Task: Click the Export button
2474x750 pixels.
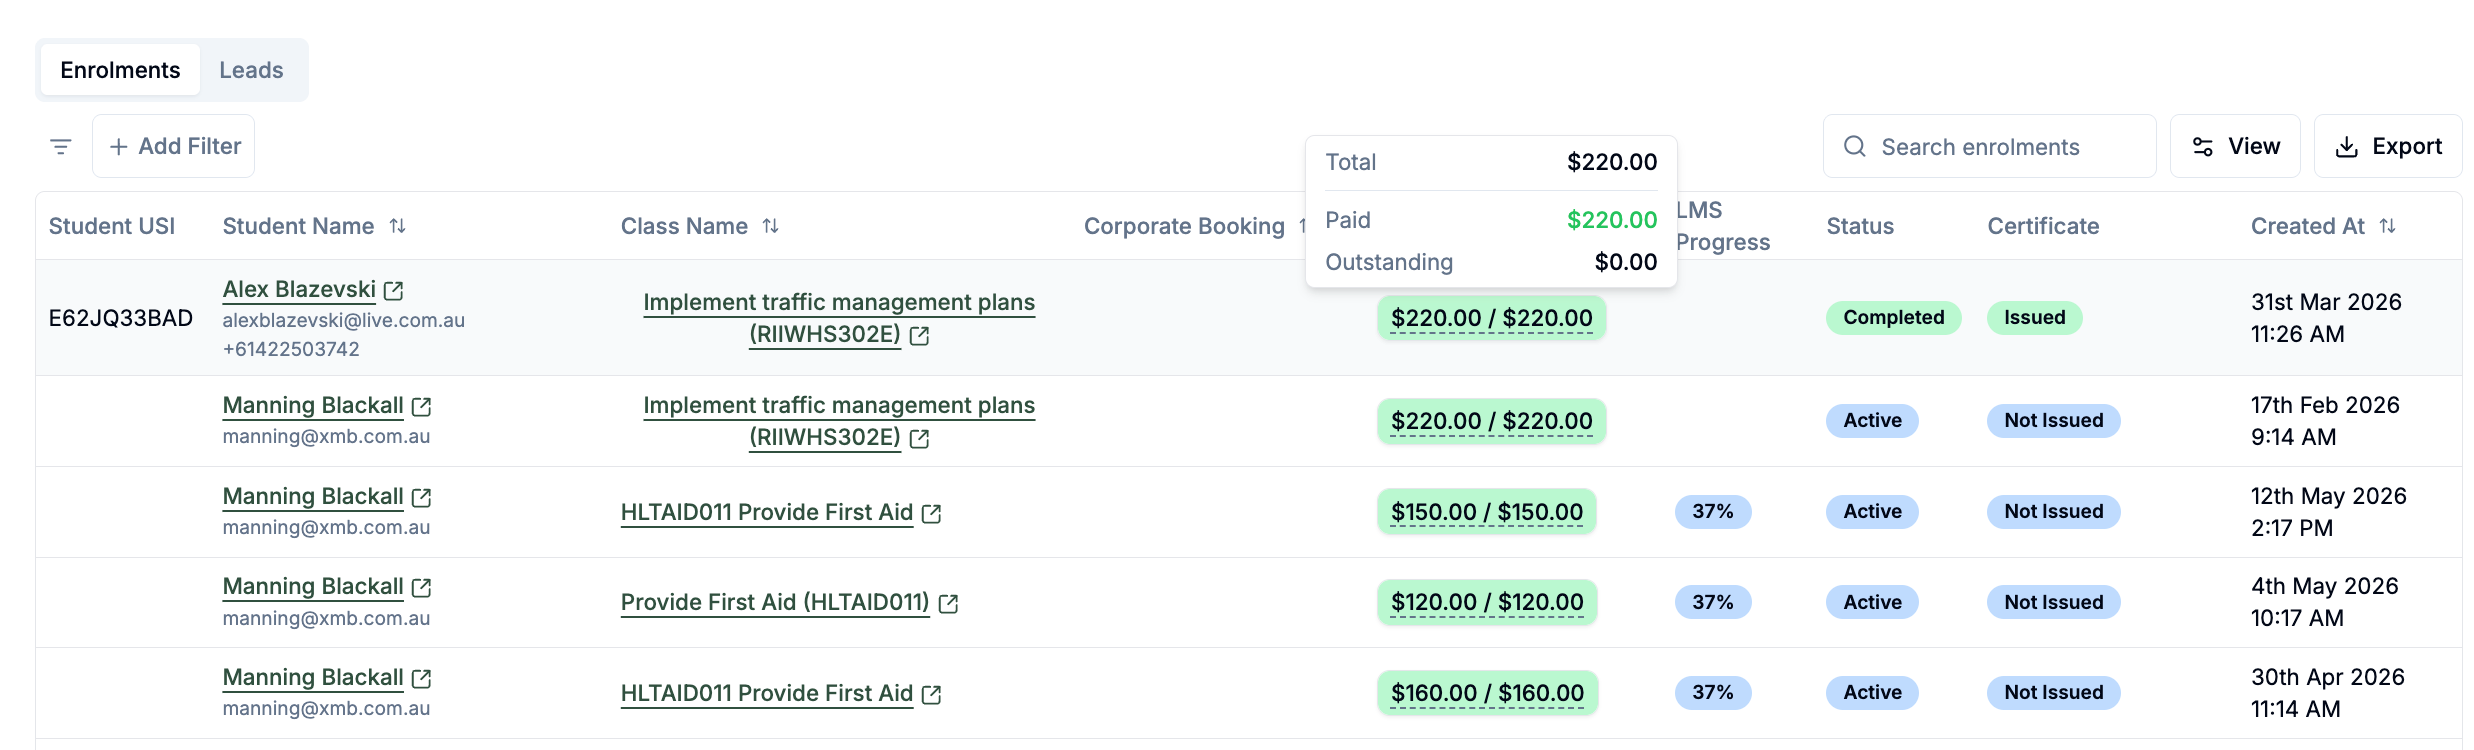Action: 2388,146
